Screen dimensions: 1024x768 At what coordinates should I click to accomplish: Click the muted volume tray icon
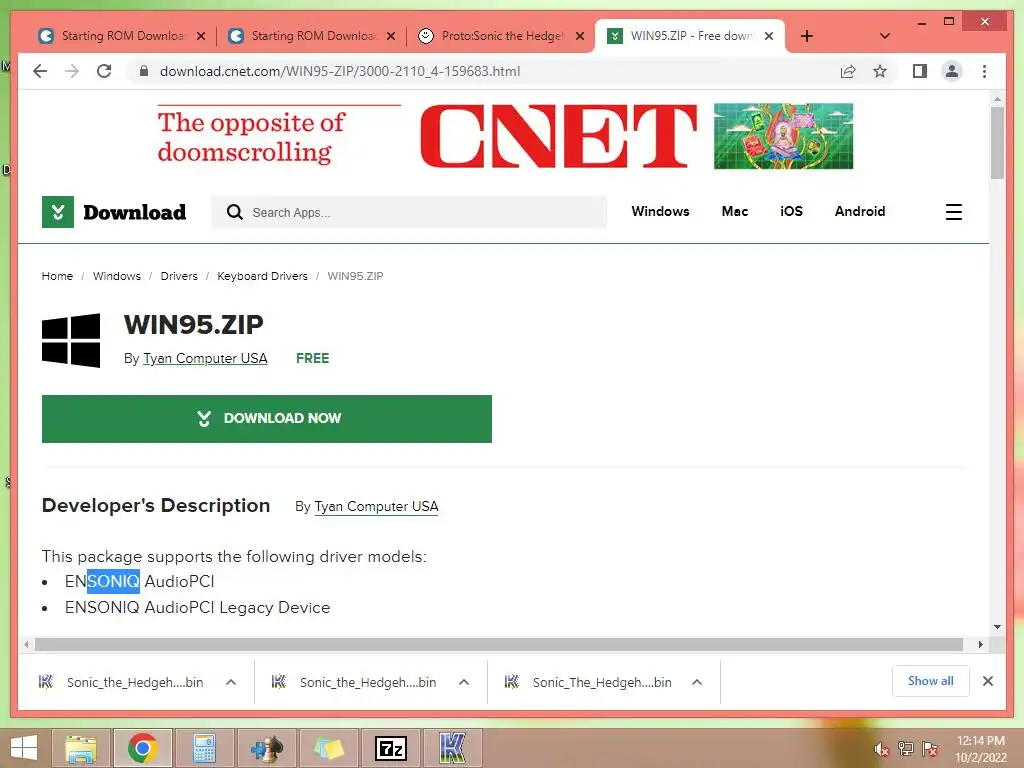click(882, 749)
